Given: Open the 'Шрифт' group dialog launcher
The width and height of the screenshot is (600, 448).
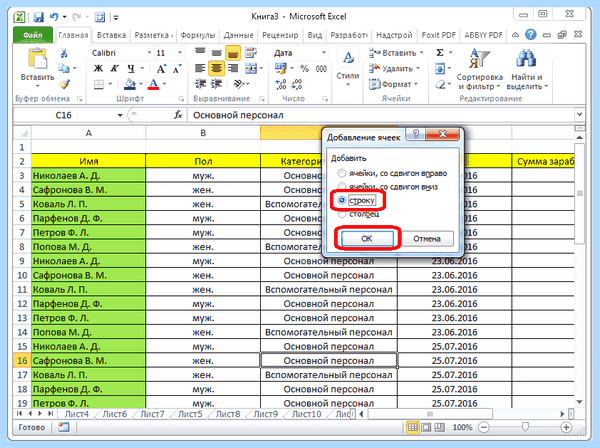Looking at the screenshot, I should point(181,99).
